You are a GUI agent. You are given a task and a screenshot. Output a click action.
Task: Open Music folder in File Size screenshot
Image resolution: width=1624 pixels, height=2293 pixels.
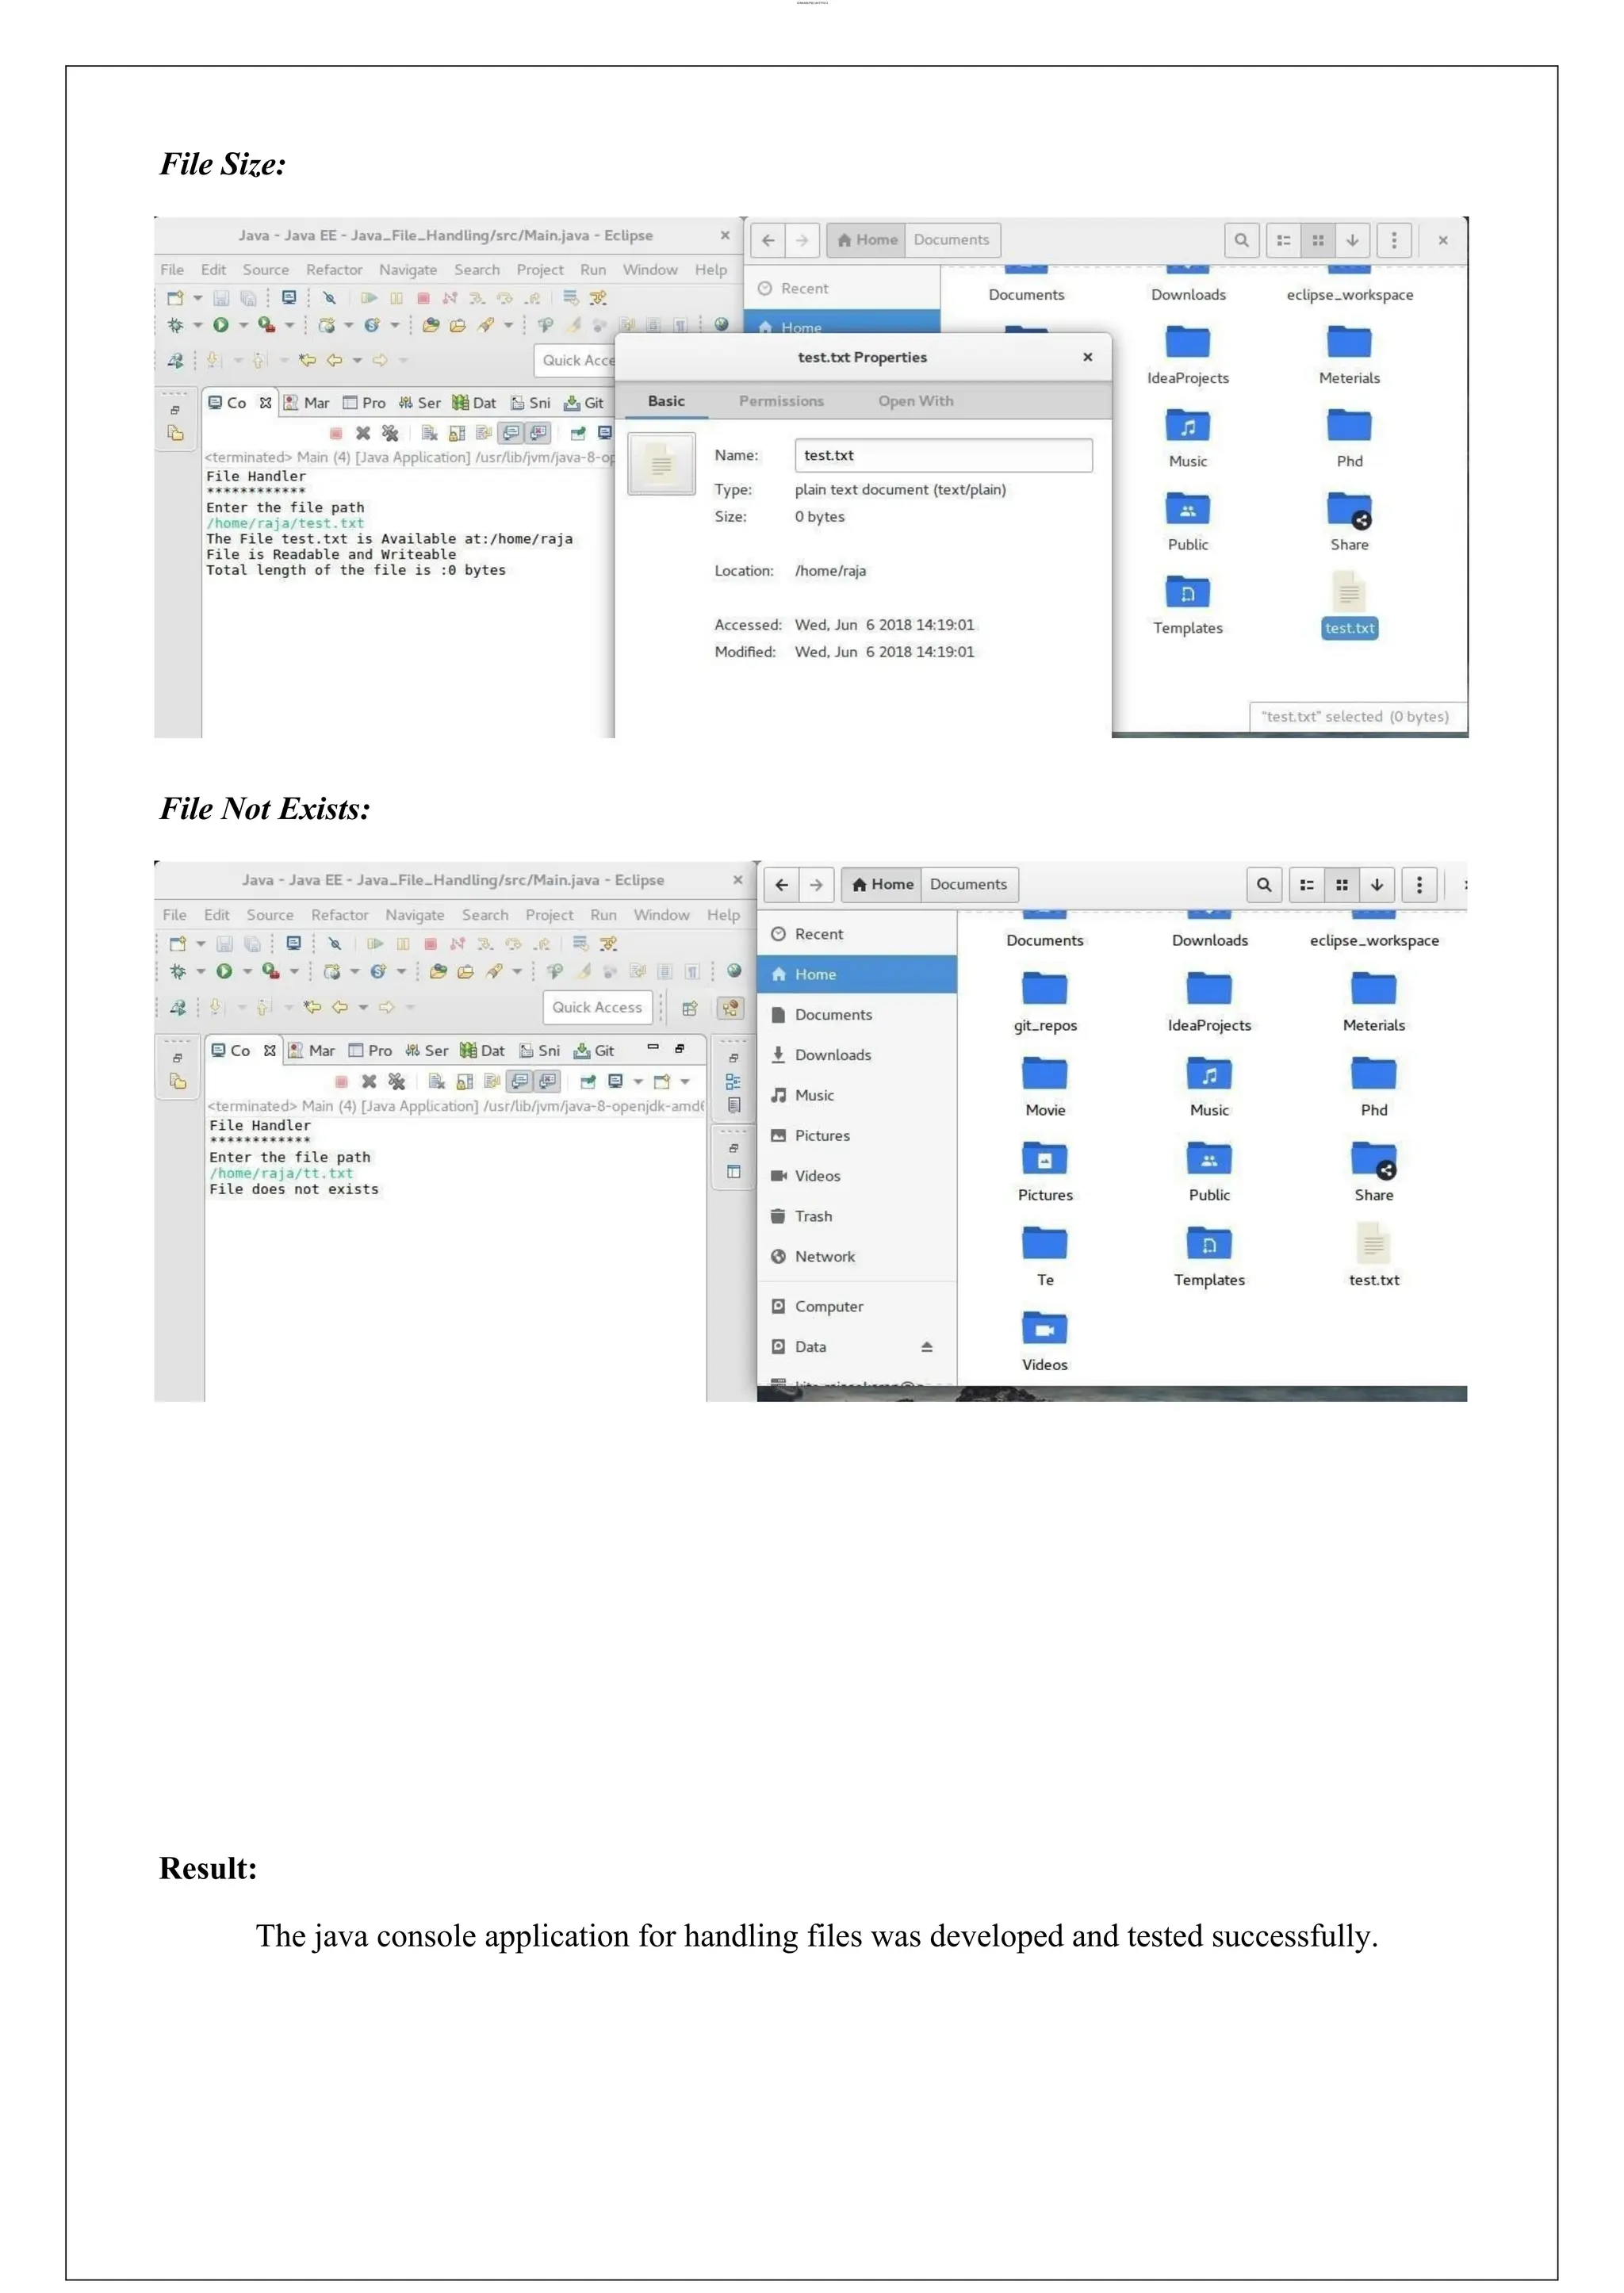coord(1187,438)
